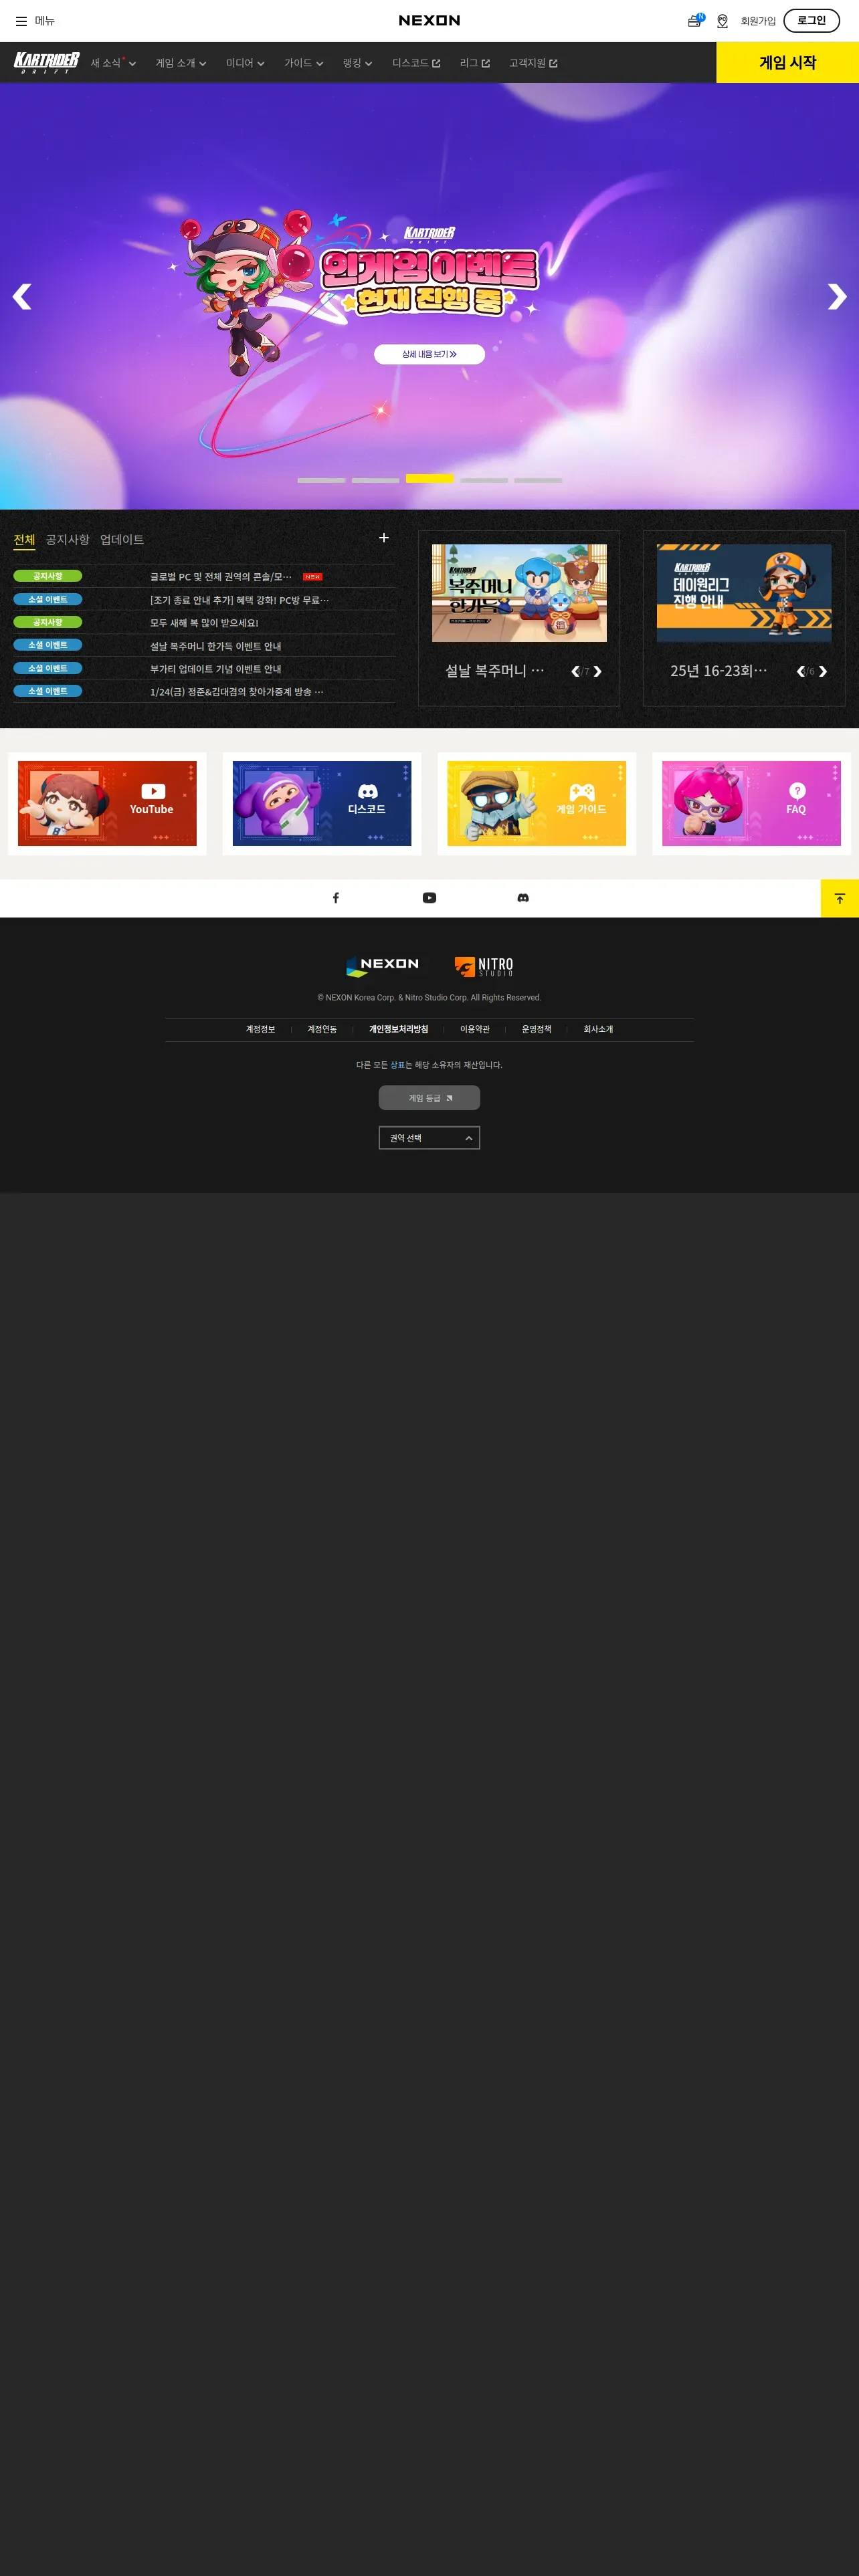Open notice 글로벌 PC 및 전체 권역의 콘솔
The image size is (859, 2576).
pyautogui.click(x=221, y=577)
